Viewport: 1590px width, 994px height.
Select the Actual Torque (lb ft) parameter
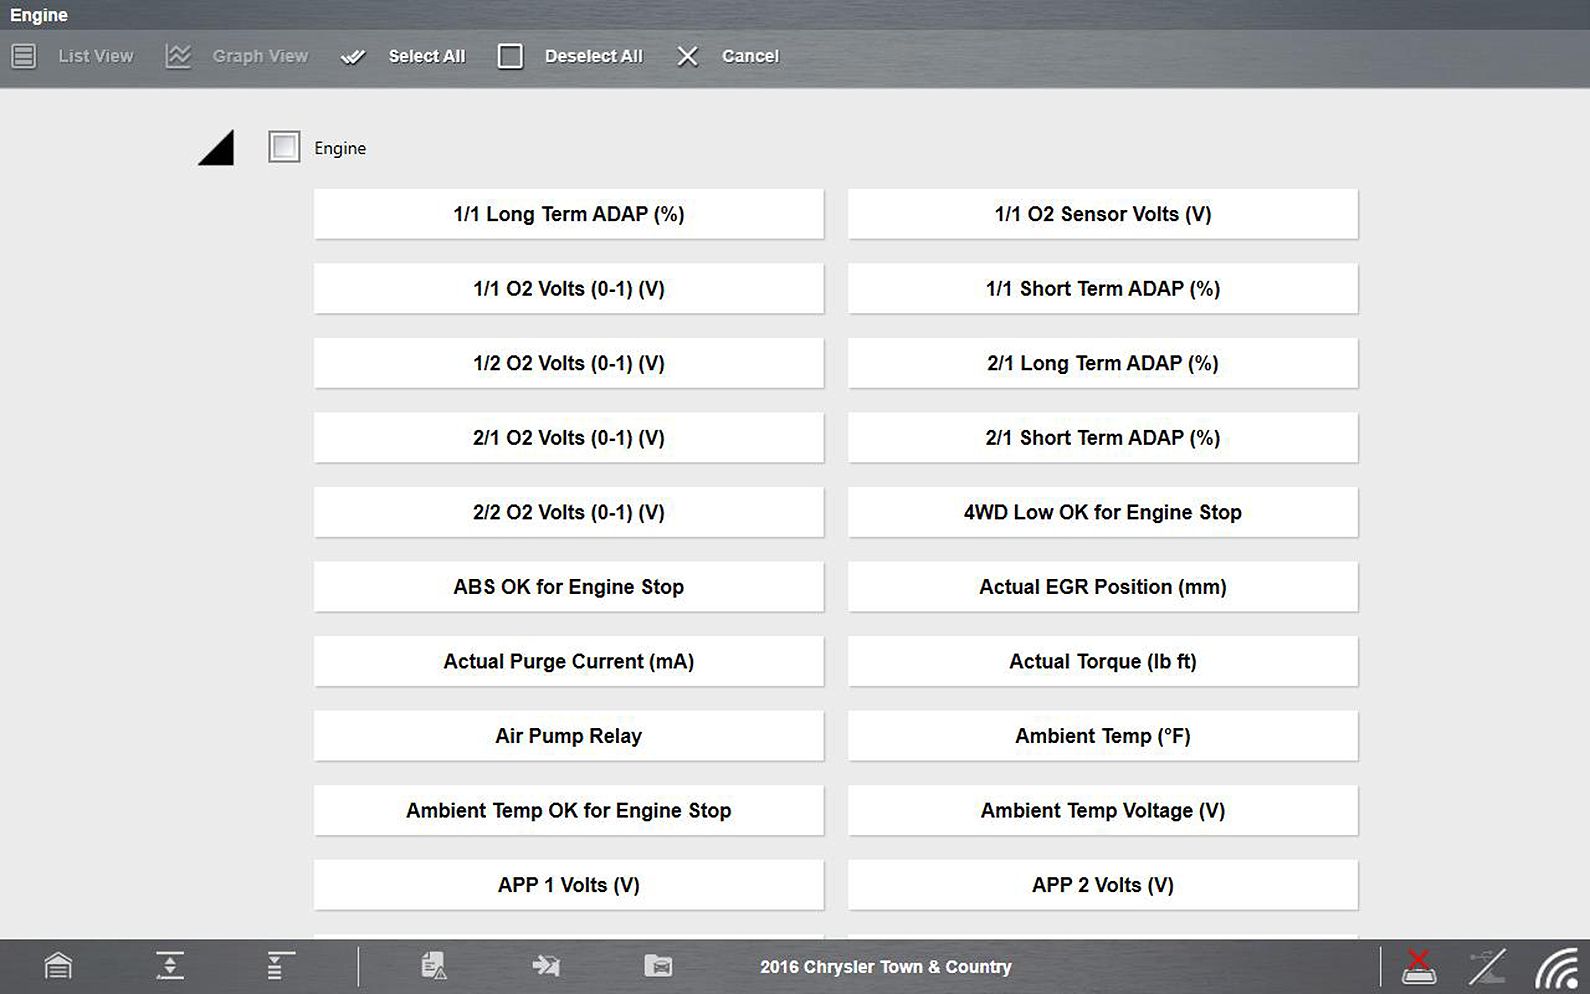coord(1102,661)
